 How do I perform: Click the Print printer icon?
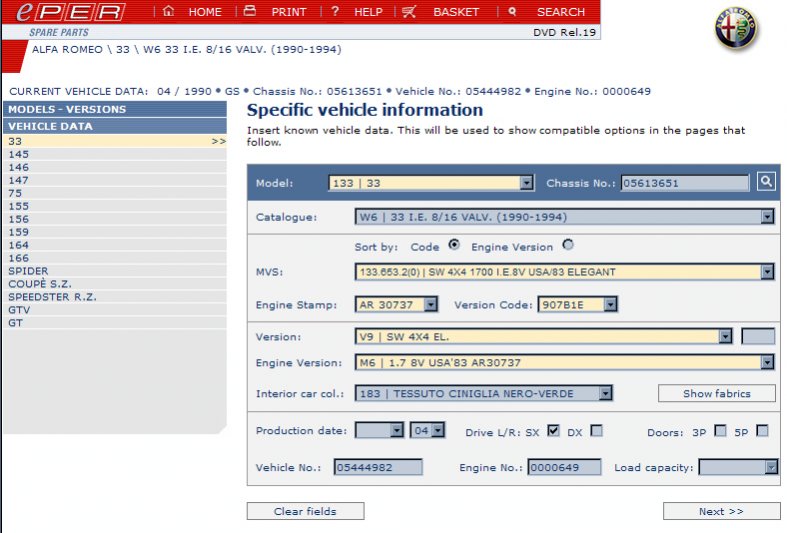tap(250, 12)
